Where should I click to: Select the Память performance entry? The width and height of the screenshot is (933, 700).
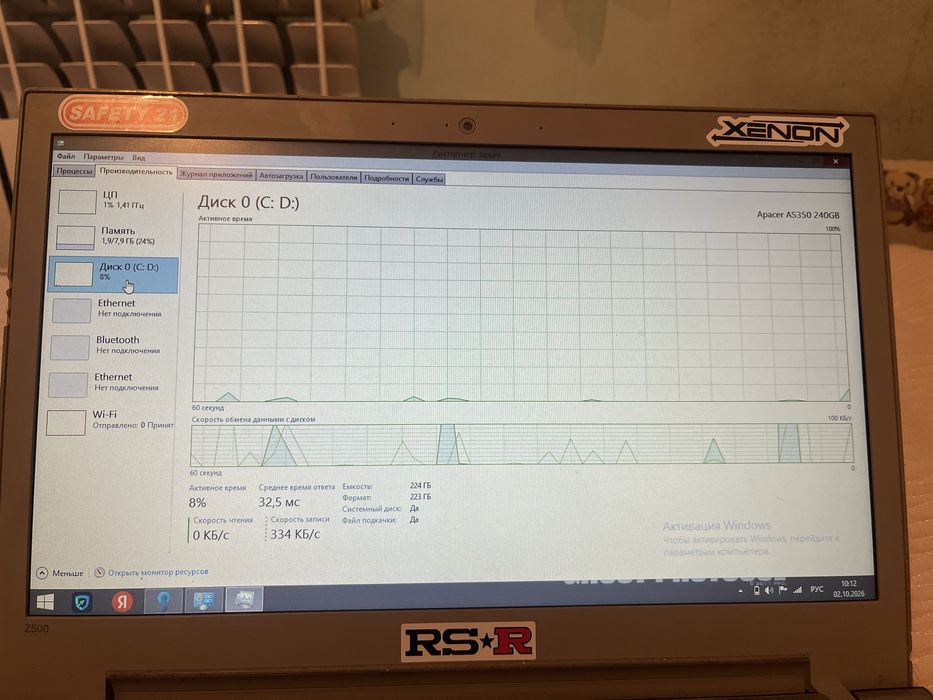tap(115, 237)
